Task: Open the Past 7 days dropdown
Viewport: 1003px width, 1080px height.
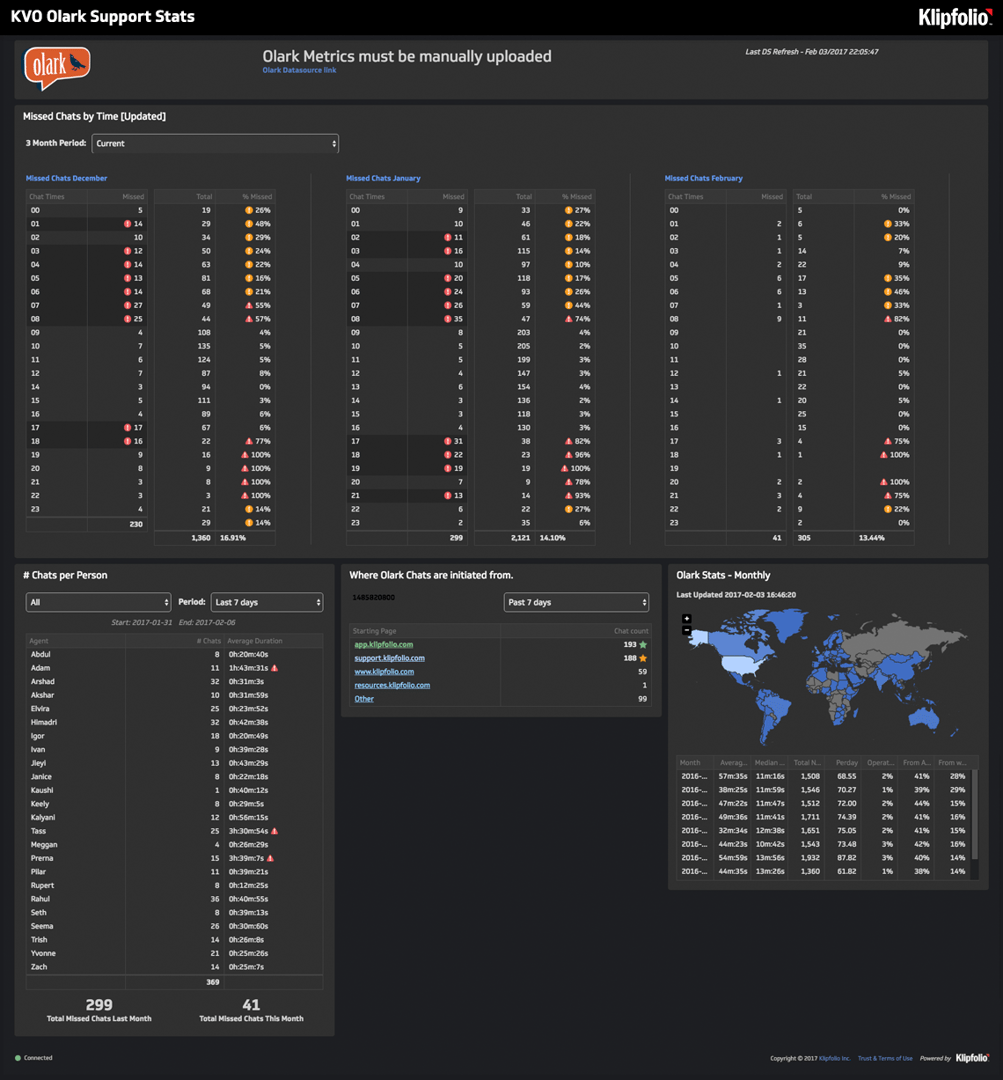Action: tap(576, 603)
